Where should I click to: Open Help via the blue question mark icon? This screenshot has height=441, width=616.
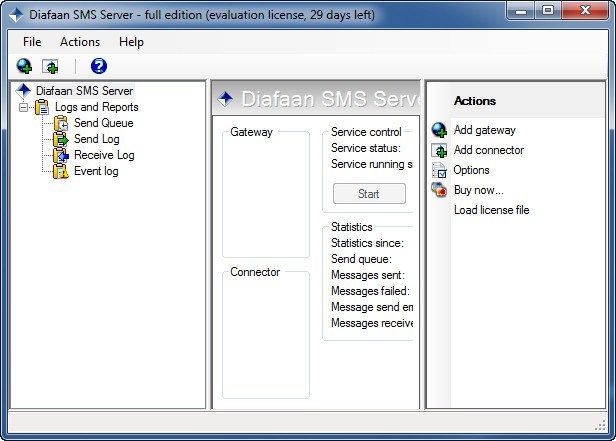[99, 66]
